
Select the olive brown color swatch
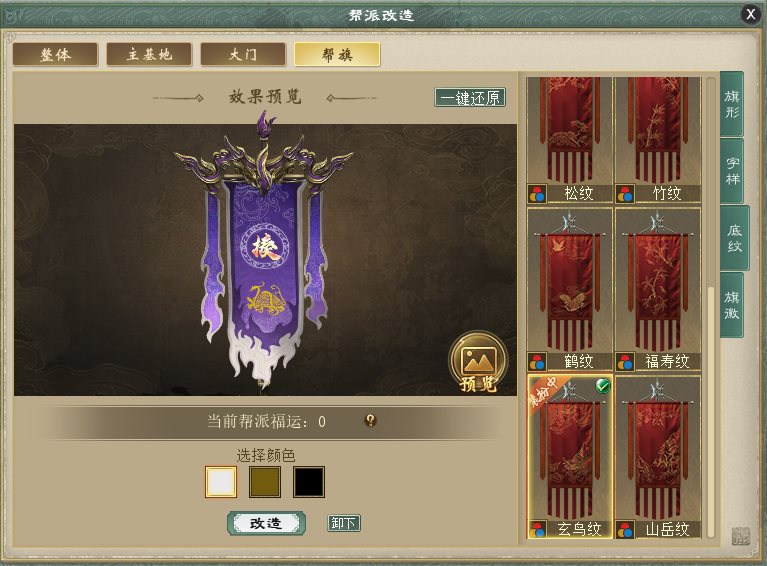pos(265,482)
